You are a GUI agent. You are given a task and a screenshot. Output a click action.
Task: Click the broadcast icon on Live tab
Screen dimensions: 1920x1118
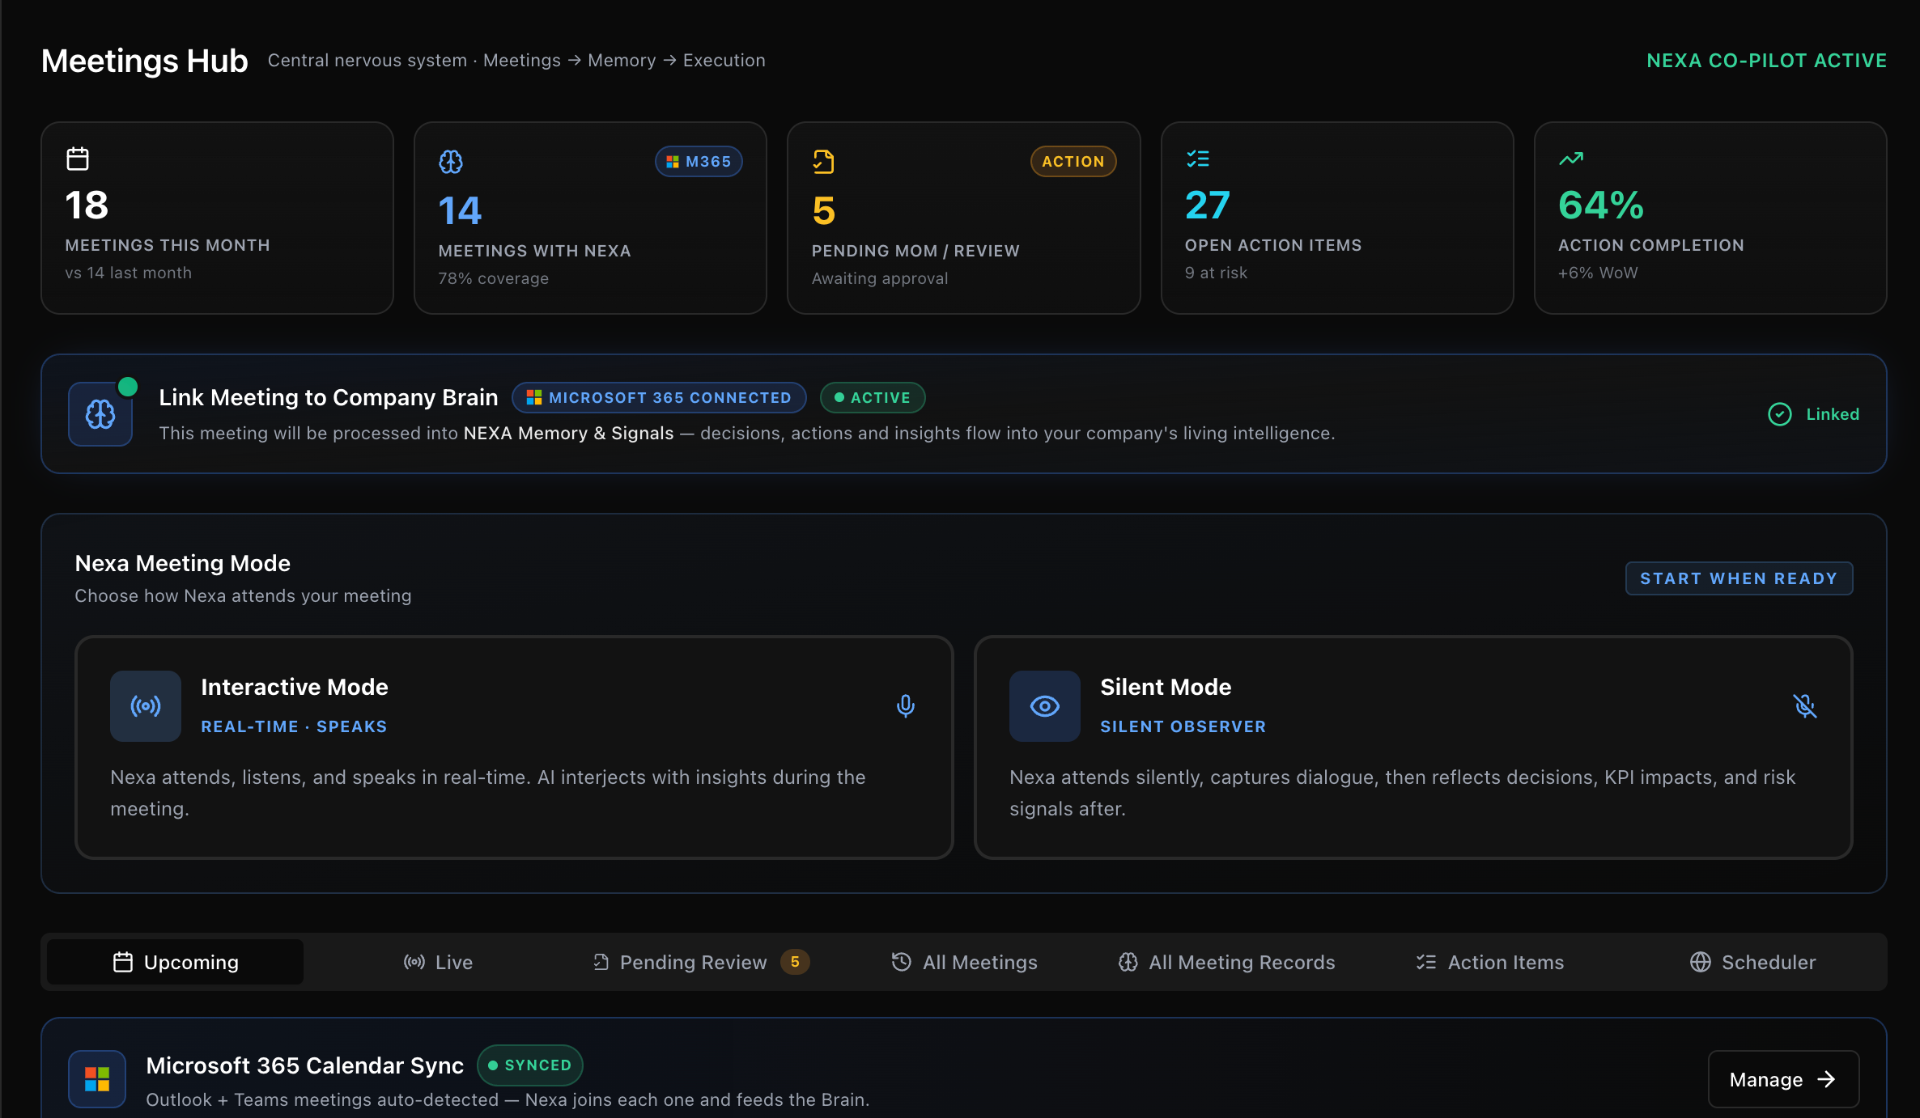(414, 962)
